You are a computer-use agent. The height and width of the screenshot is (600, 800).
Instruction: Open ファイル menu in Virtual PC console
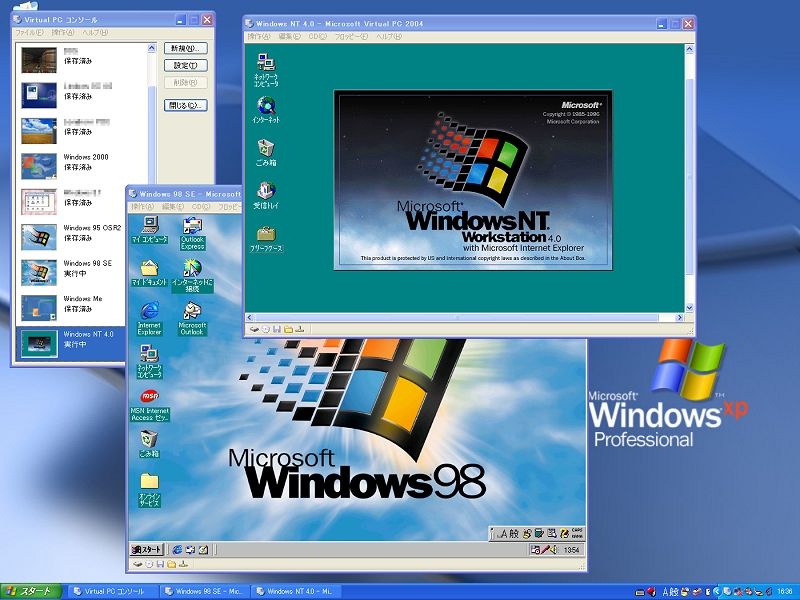coord(29,32)
